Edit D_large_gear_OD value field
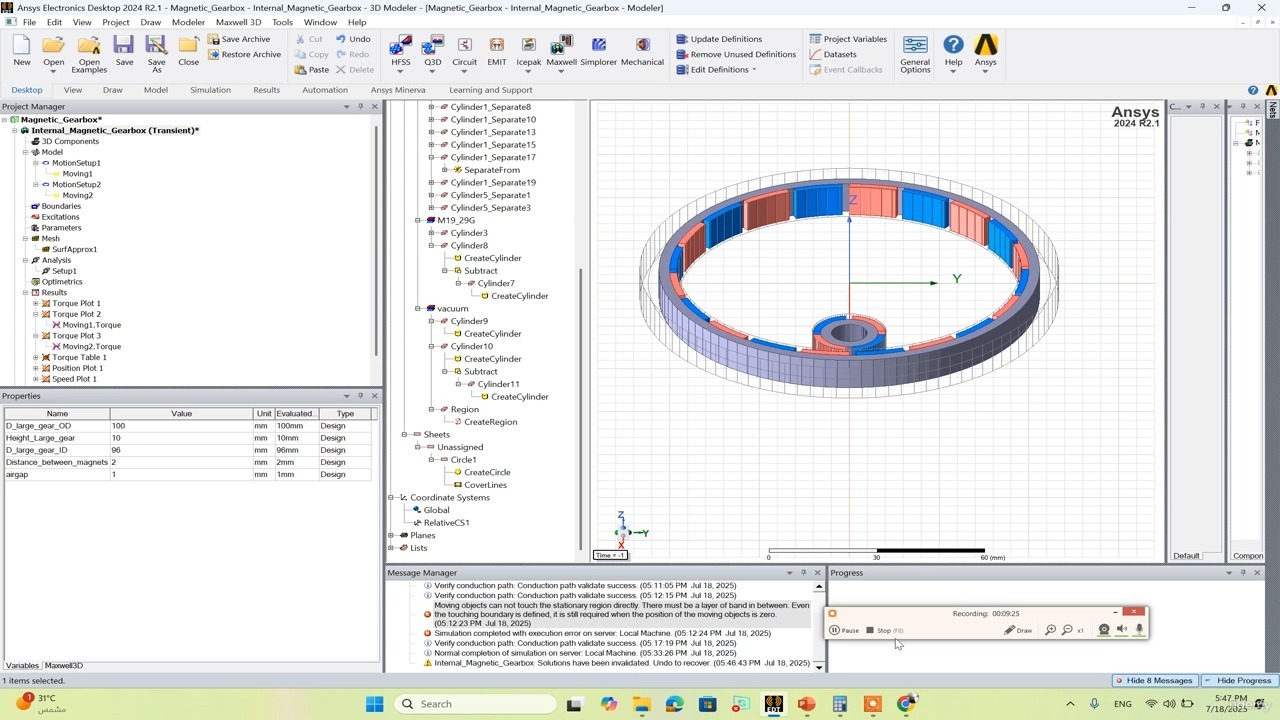 pos(181,426)
